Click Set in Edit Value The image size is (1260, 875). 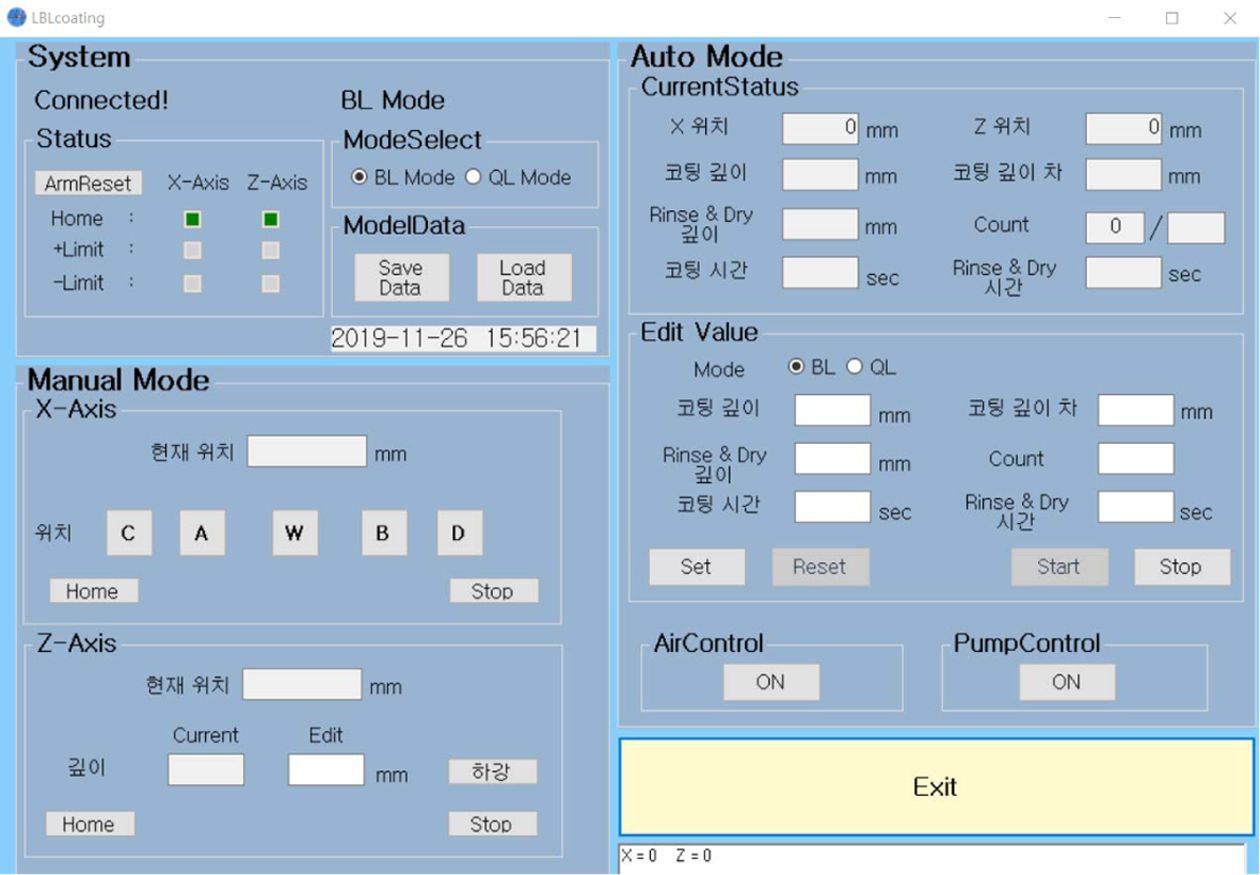point(696,567)
